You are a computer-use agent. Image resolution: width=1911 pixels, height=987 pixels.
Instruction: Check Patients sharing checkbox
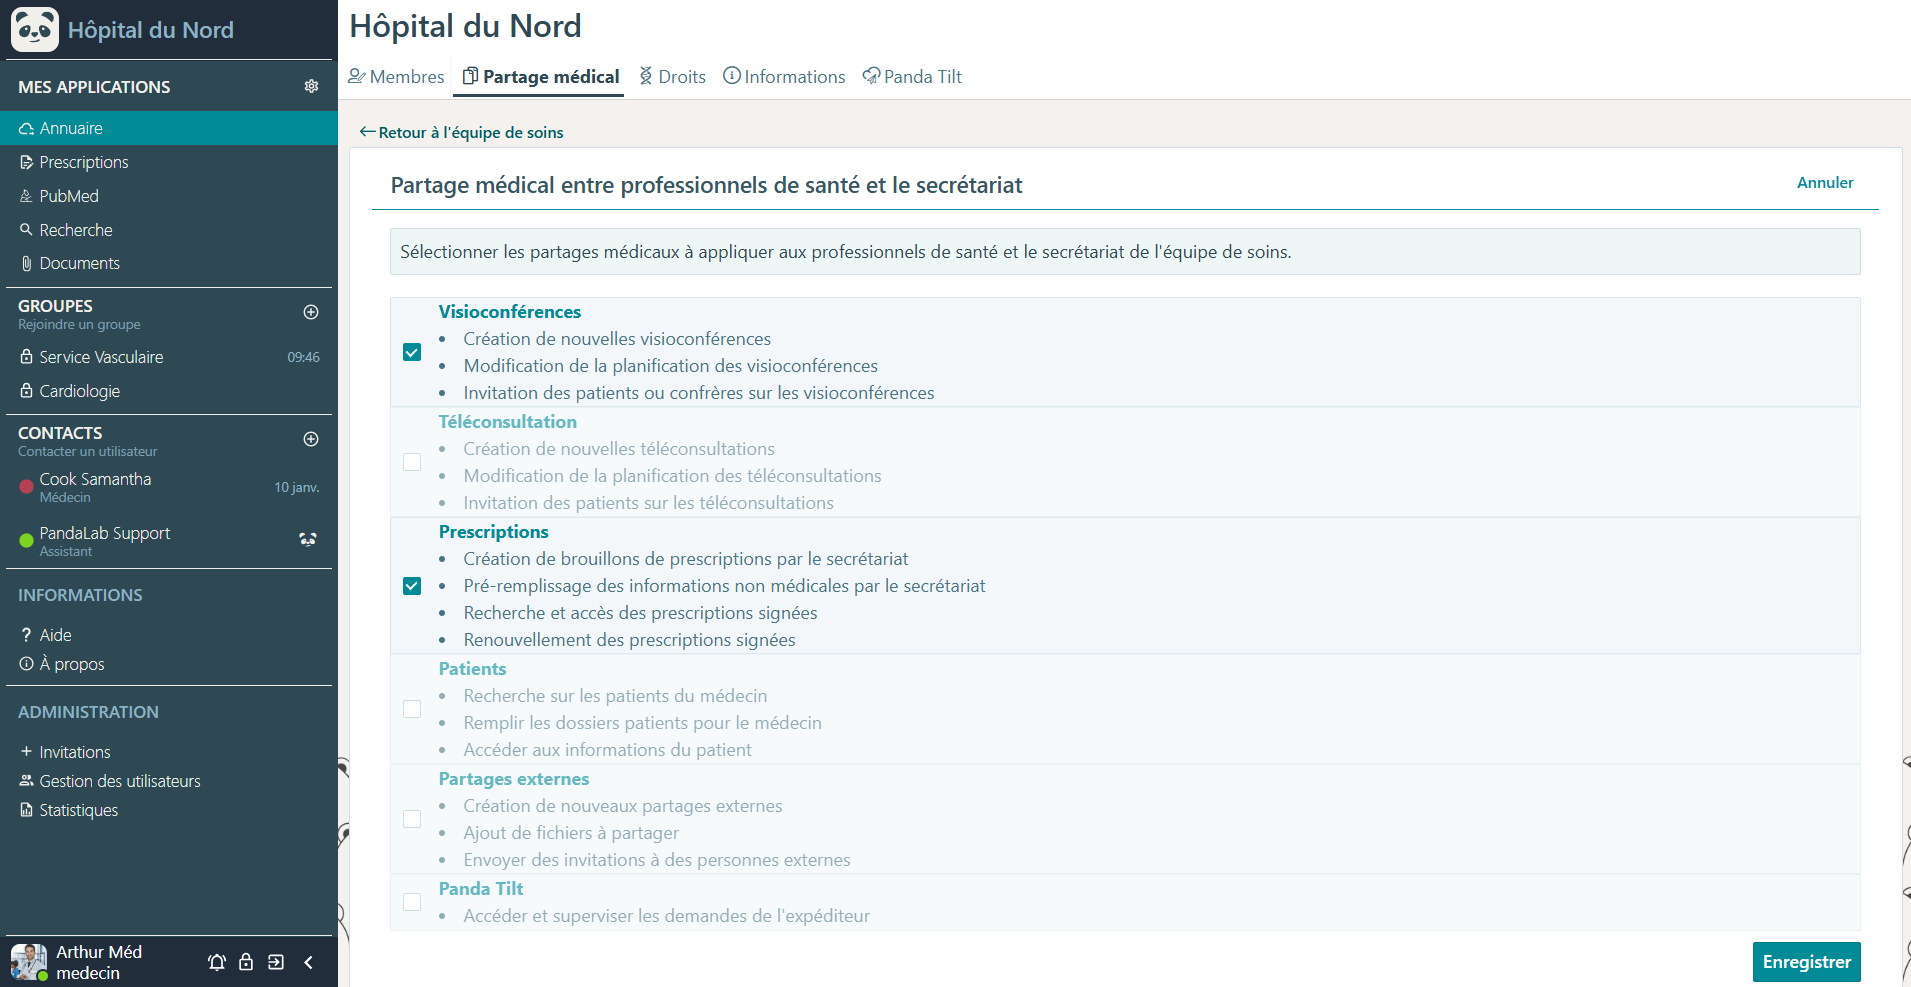coord(412,709)
